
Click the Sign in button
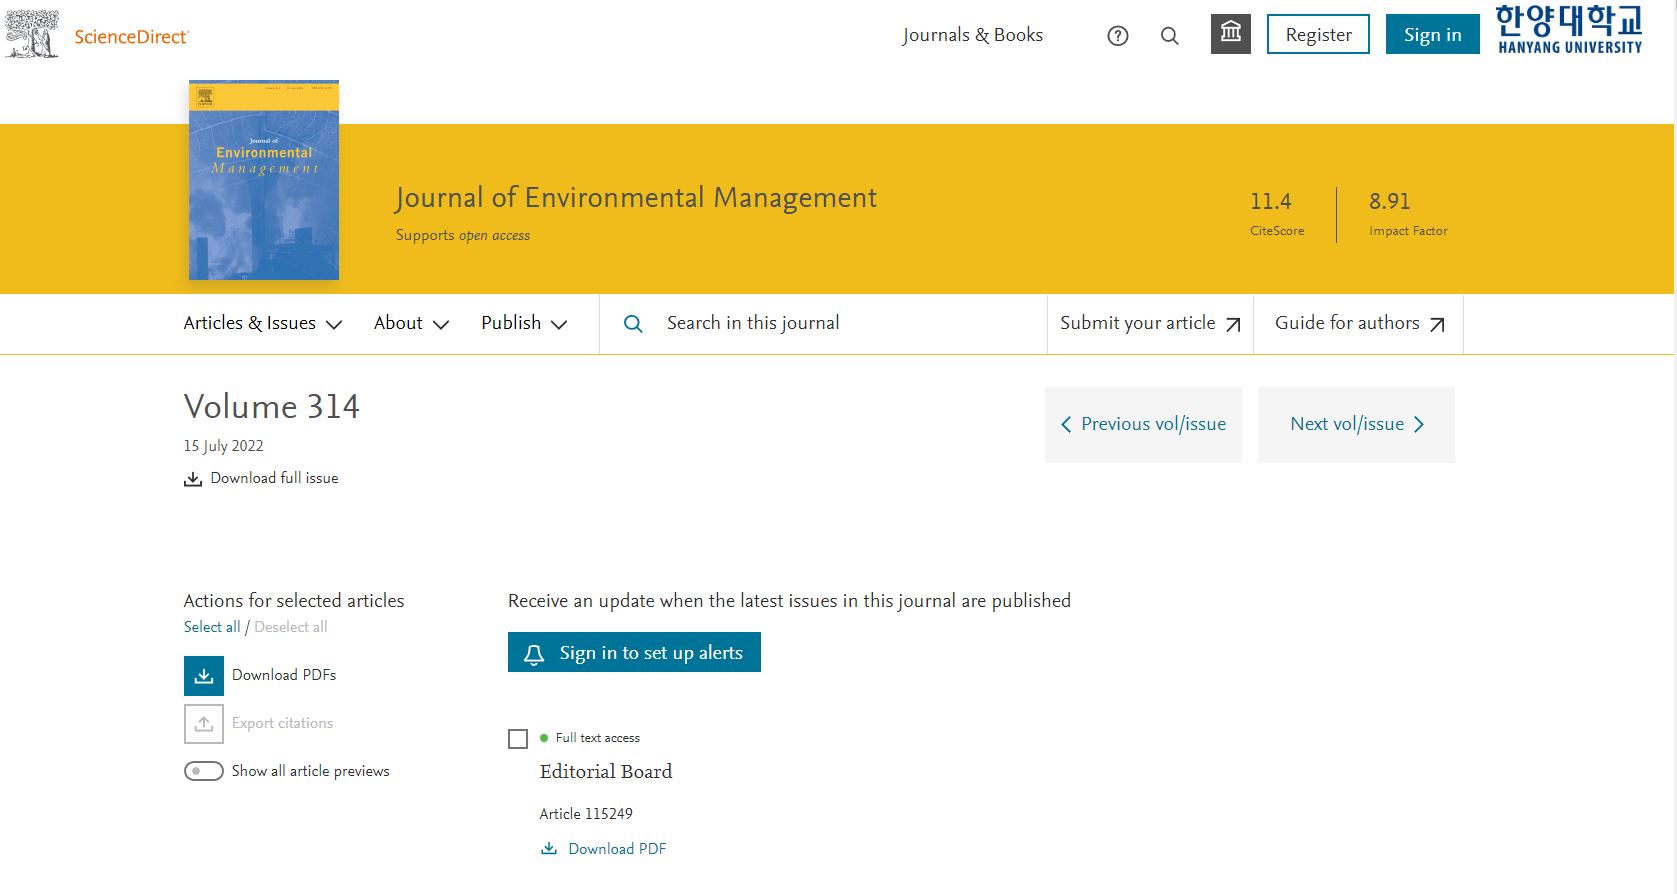pyautogui.click(x=1432, y=35)
